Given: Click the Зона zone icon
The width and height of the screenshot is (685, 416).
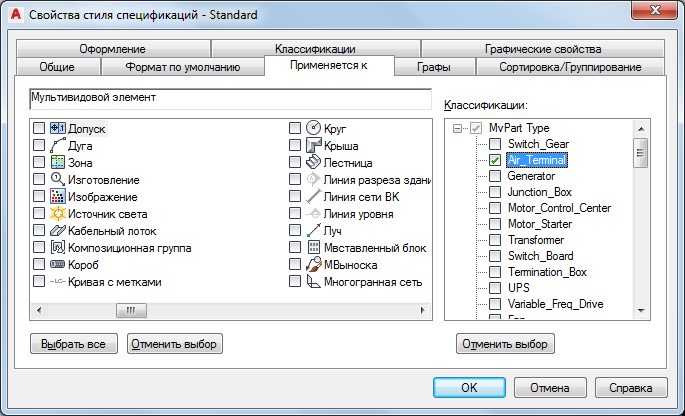Looking at the screenshot, I should [x=58, y=163].
